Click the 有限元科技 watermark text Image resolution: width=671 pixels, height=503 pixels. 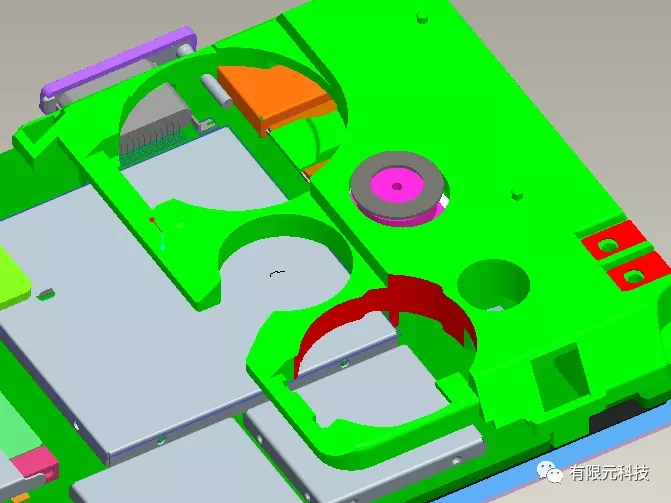coord(610,472)
